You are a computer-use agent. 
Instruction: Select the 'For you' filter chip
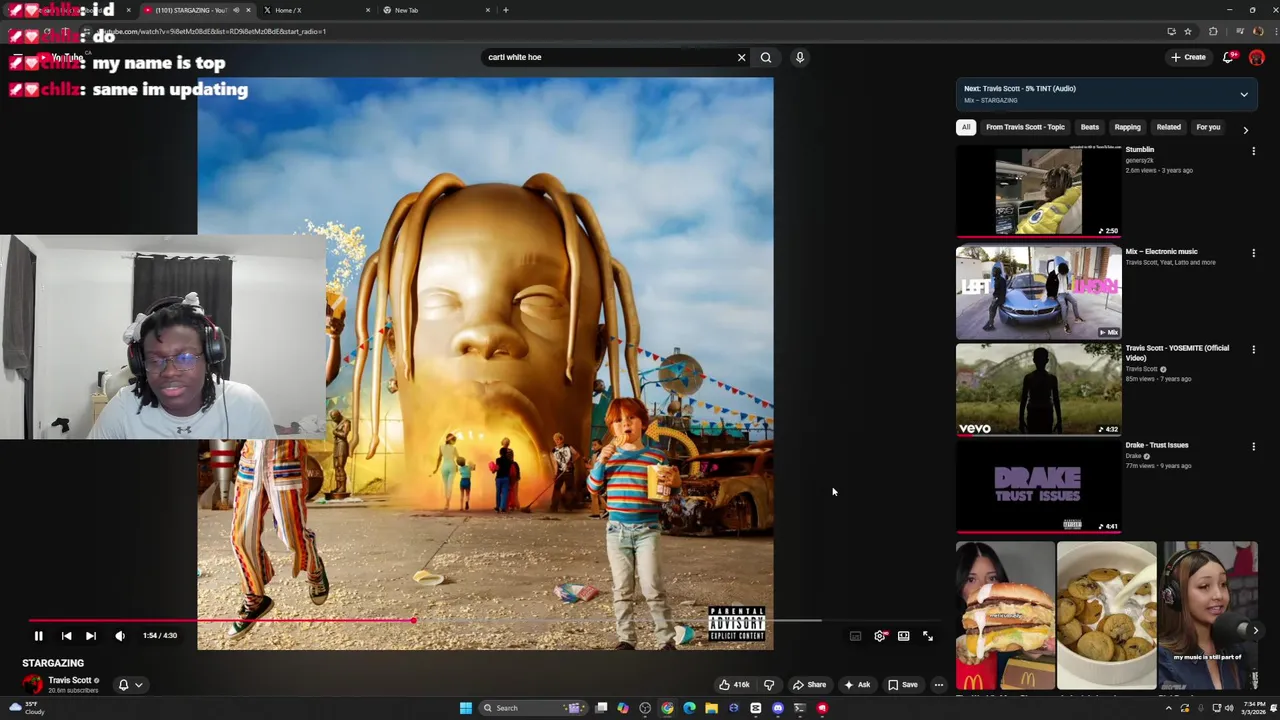(x=1208, y=127)
